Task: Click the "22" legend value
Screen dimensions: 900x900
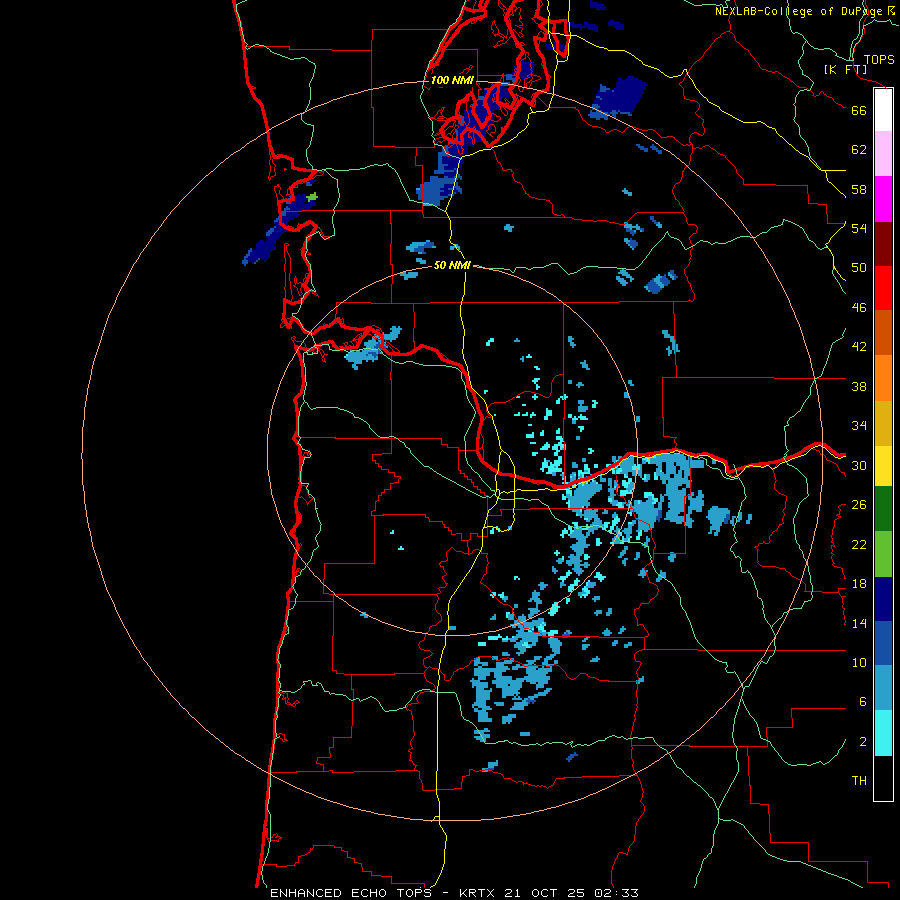Action: pyautogui.click(x=859, y=544)
